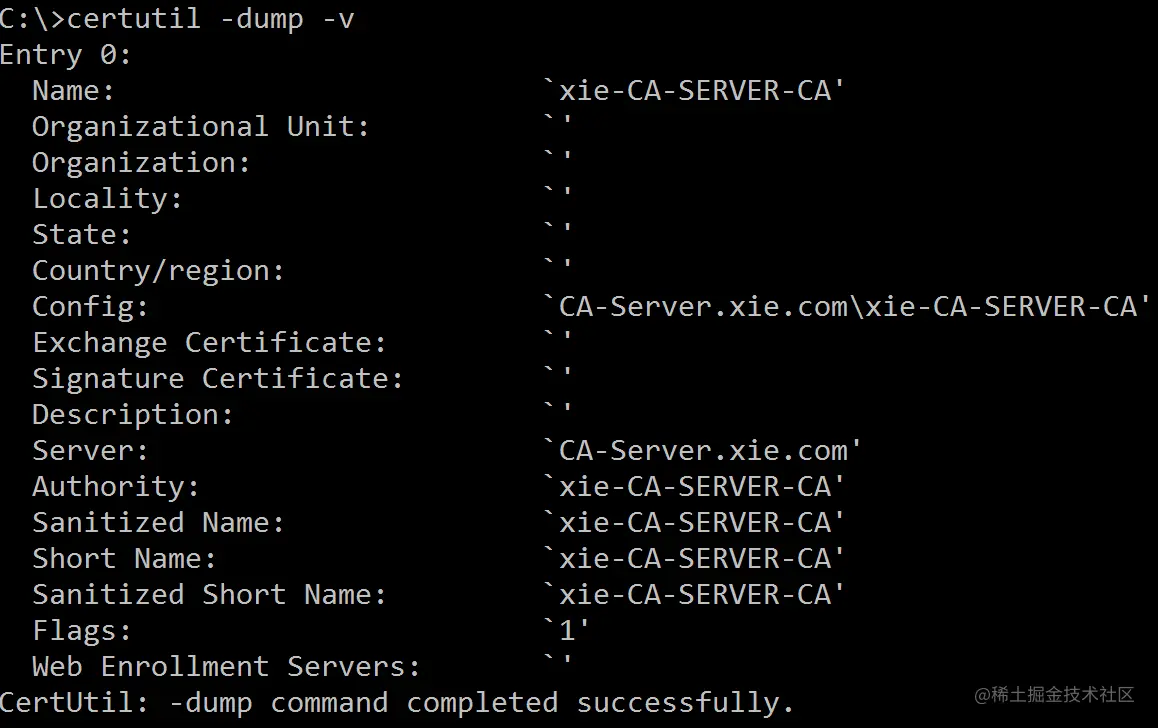Click the Organization field label

(141, 162)
